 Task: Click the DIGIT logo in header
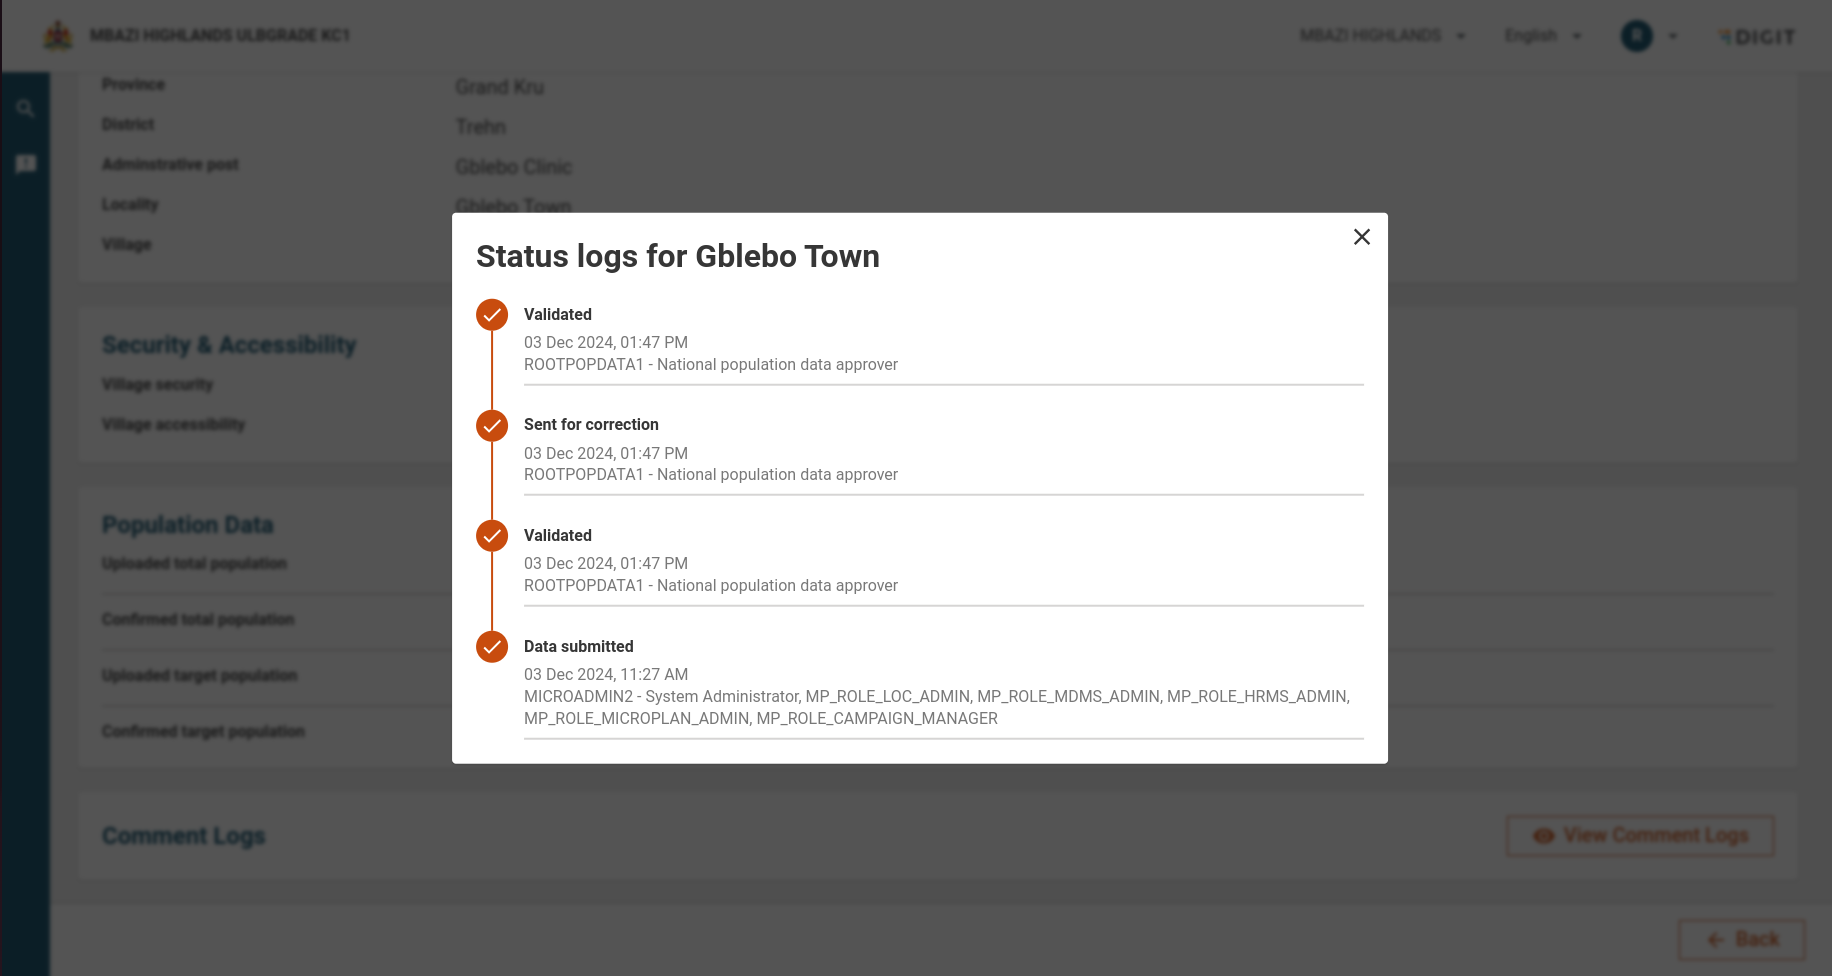[1758, 37]
